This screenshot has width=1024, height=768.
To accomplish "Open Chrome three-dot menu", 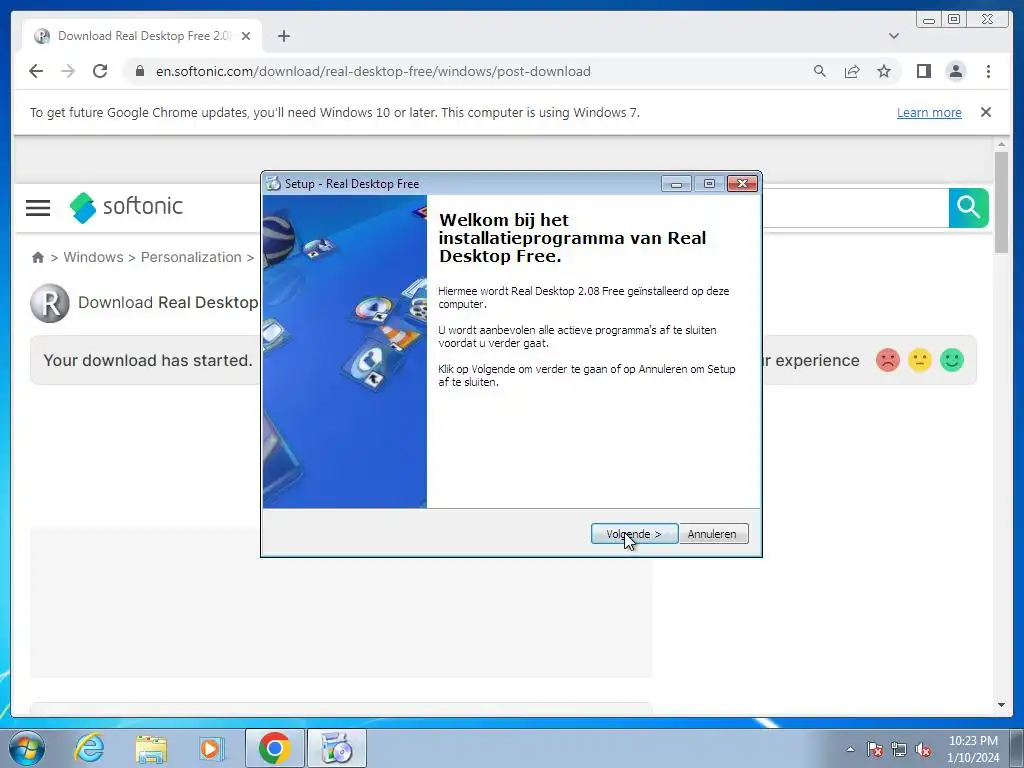I will coord(988,71).
